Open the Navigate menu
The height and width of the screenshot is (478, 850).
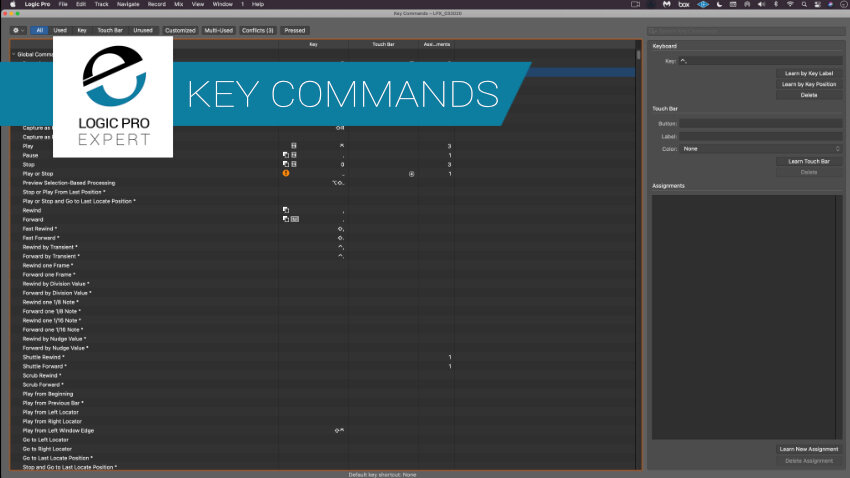coord(128,4)
